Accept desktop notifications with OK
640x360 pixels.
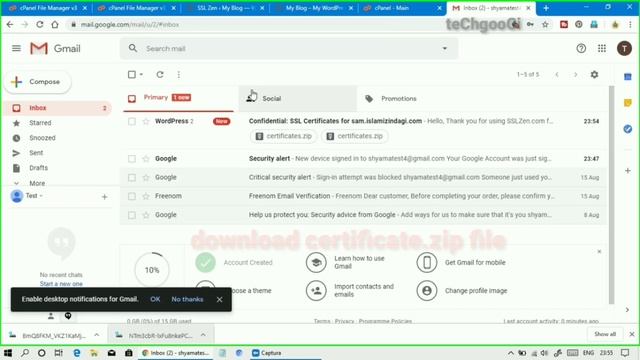(x=155, y=299)
